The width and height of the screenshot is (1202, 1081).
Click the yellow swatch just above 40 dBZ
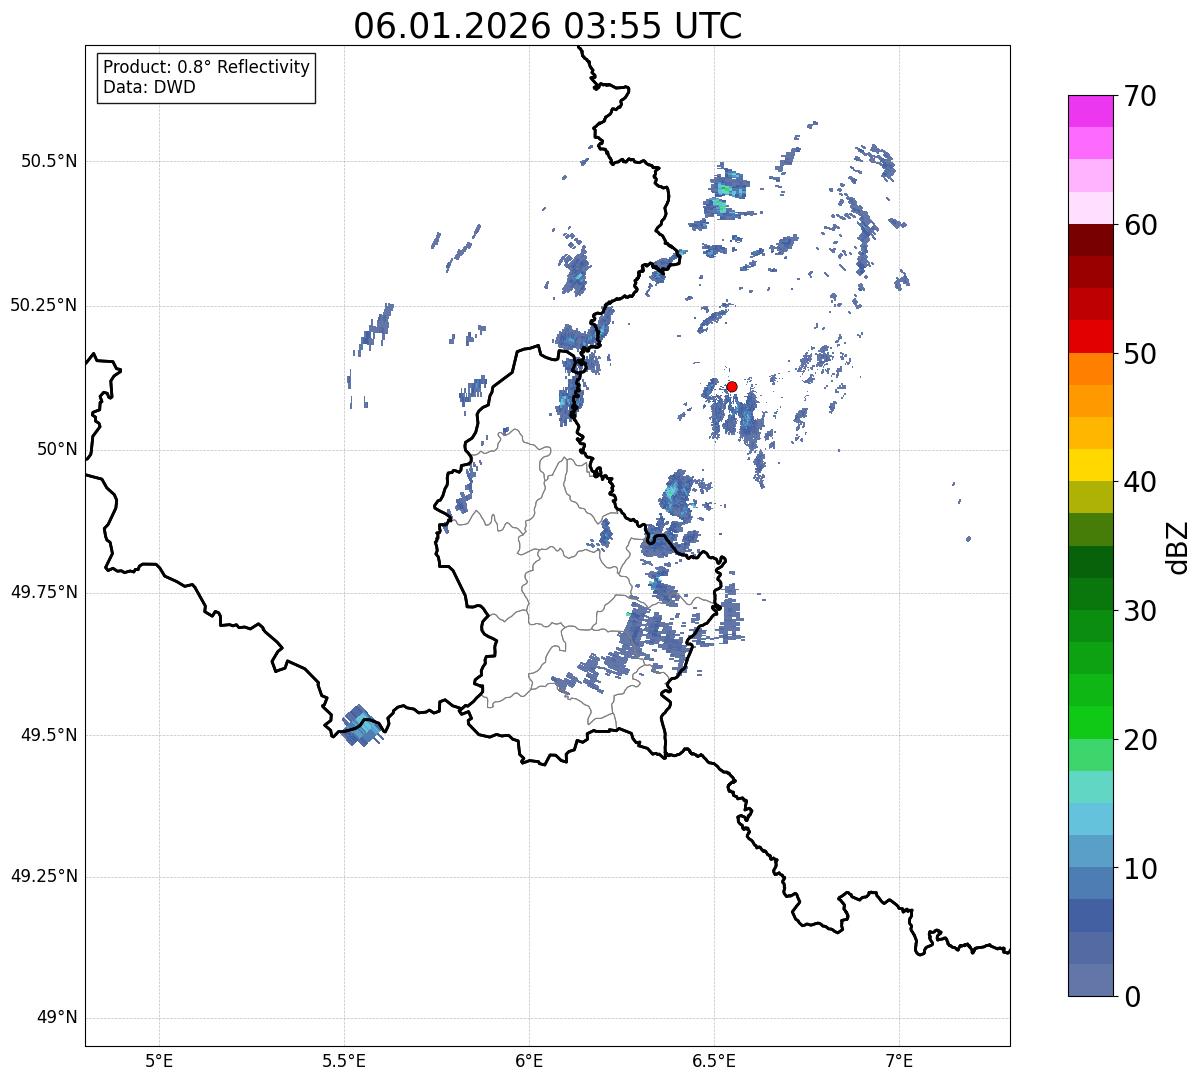(x=1090, y=465)
